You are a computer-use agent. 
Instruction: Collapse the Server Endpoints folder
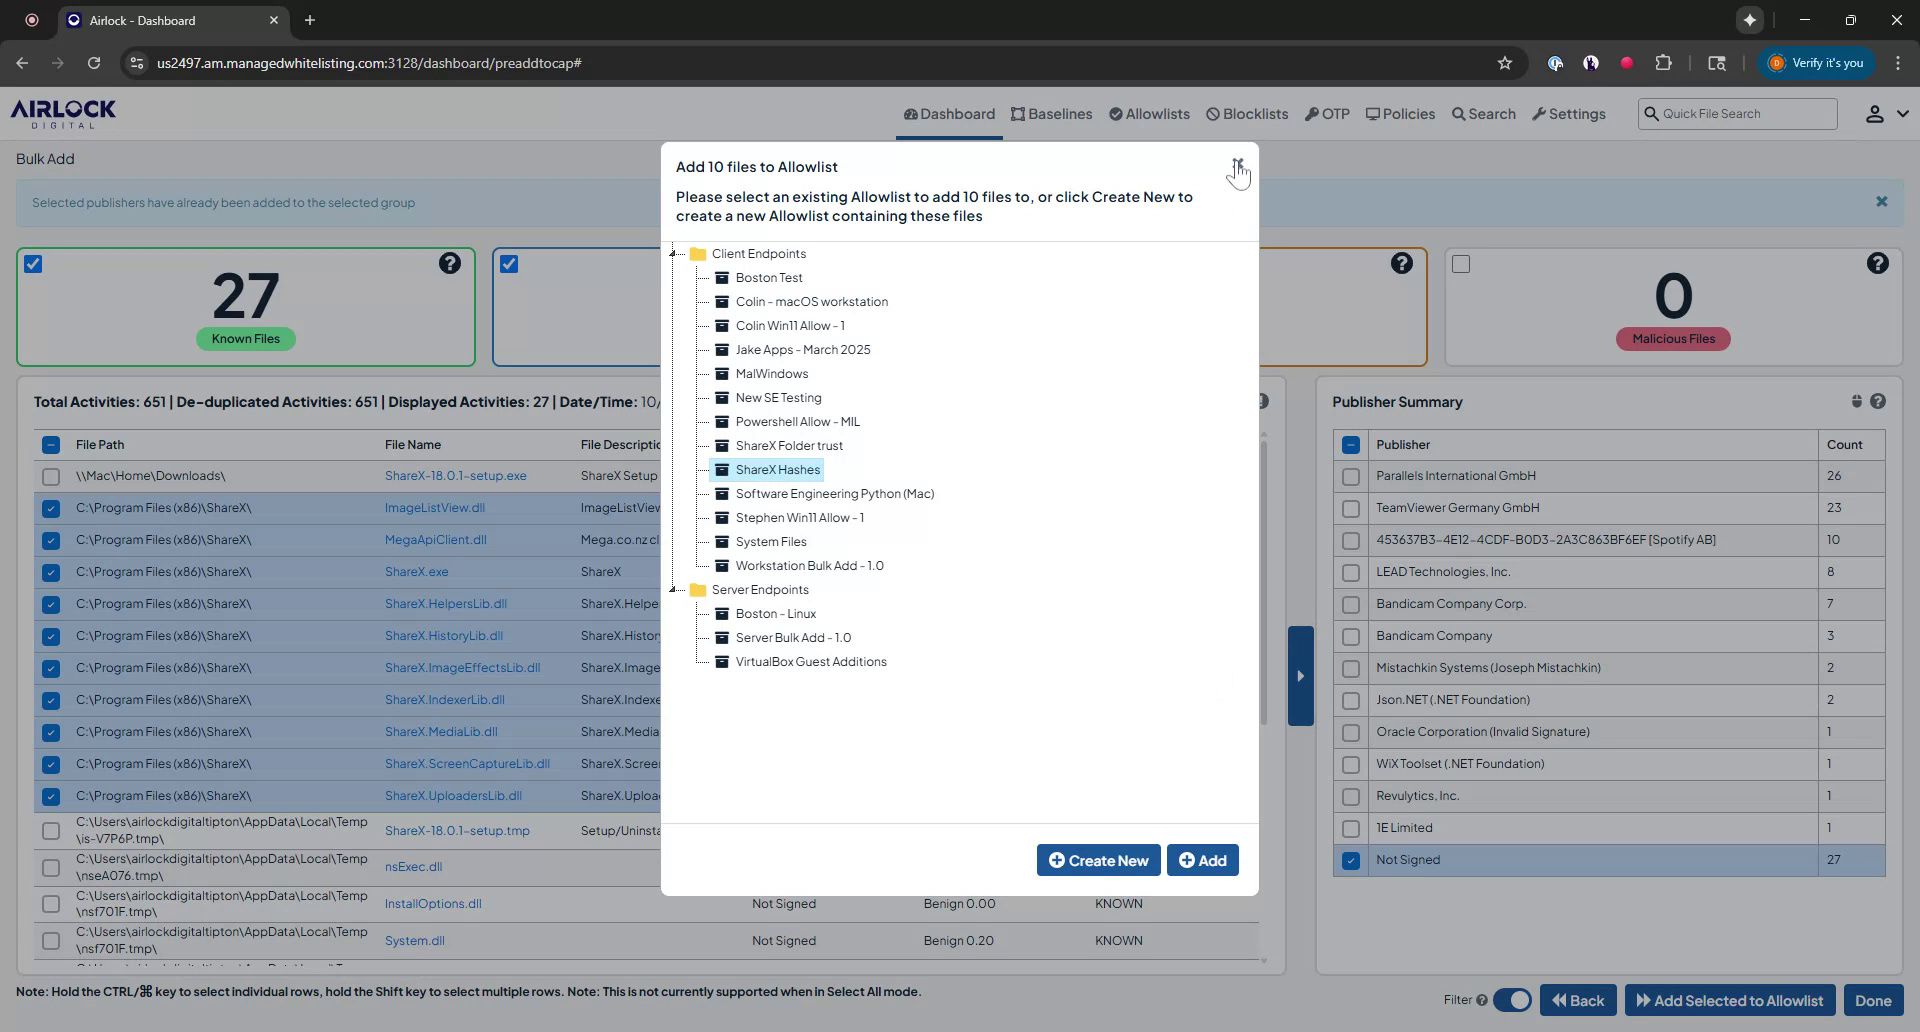673,590
